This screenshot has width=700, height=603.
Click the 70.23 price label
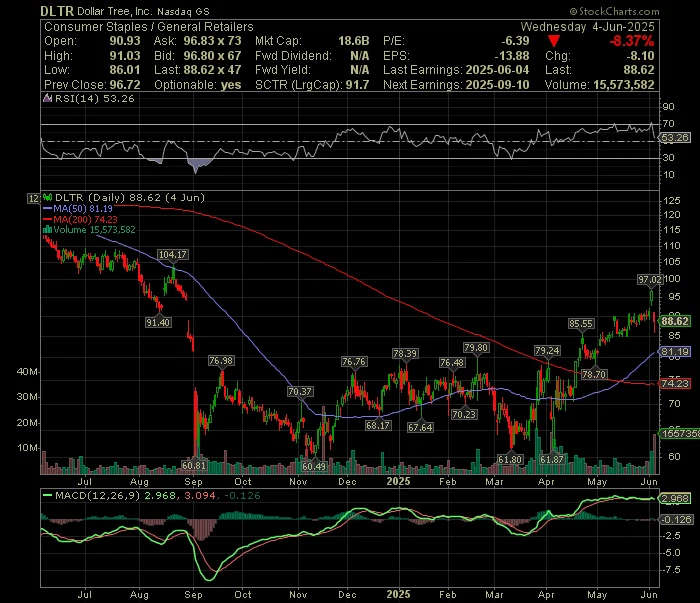[464, 414]
